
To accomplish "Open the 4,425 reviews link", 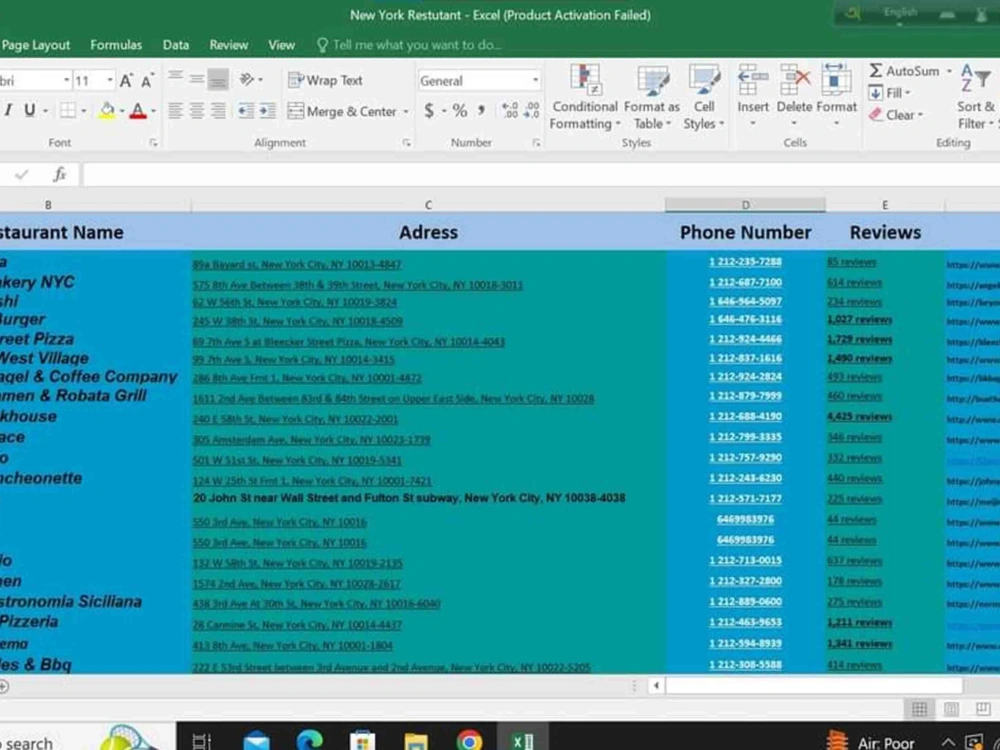I will (x=859, y=417).
